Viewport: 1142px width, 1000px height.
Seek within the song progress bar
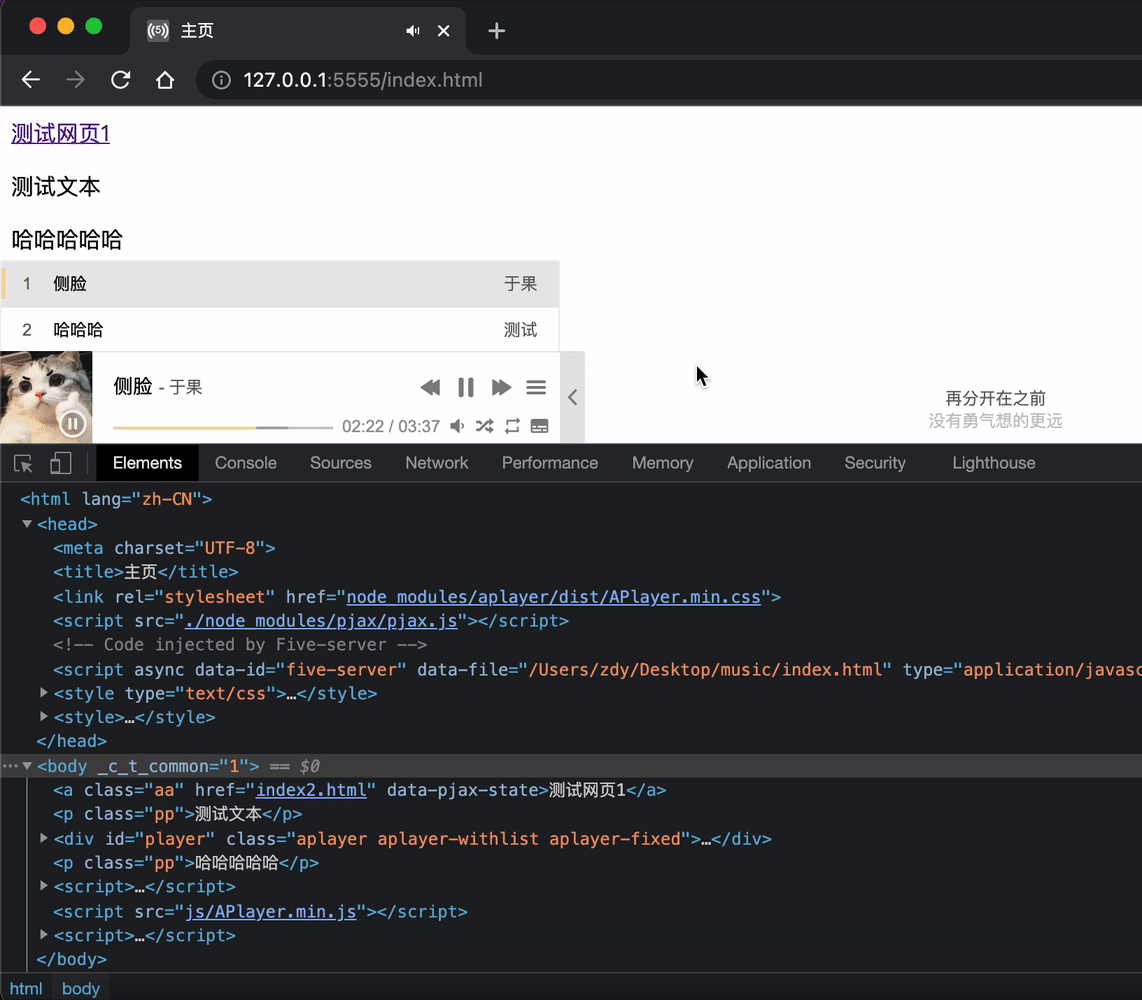pos(223,428)
